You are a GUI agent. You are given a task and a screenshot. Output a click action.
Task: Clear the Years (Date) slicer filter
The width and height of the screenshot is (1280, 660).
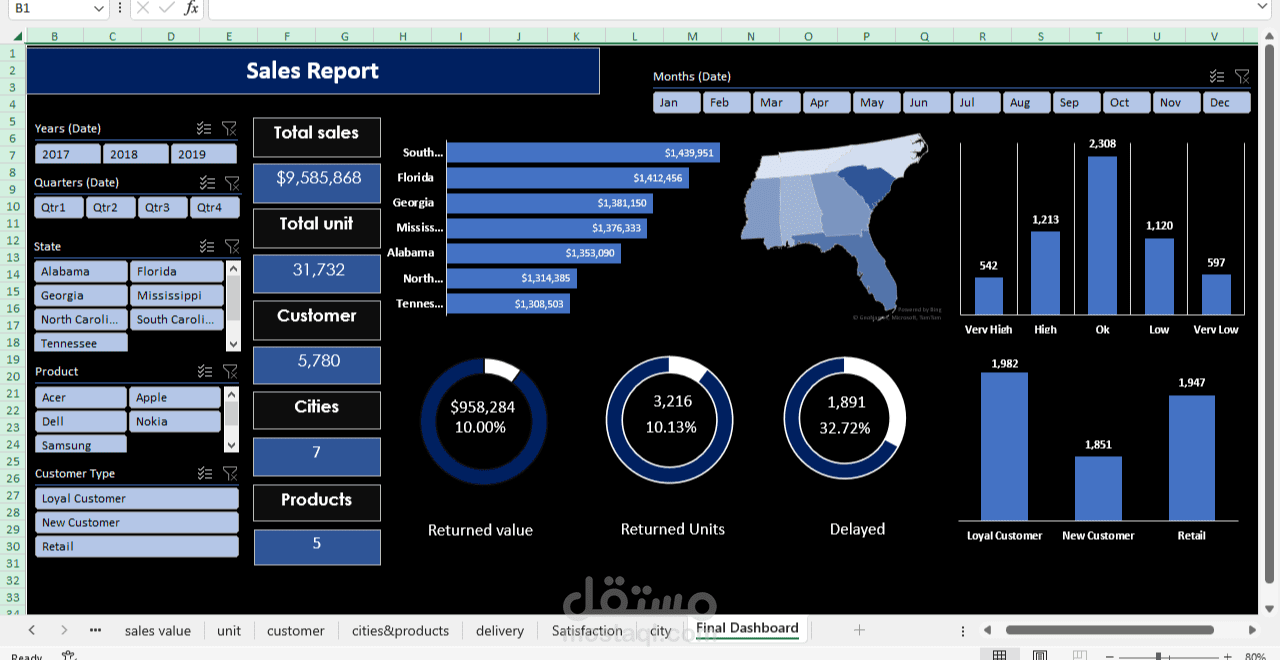click(x=230, y=128)
